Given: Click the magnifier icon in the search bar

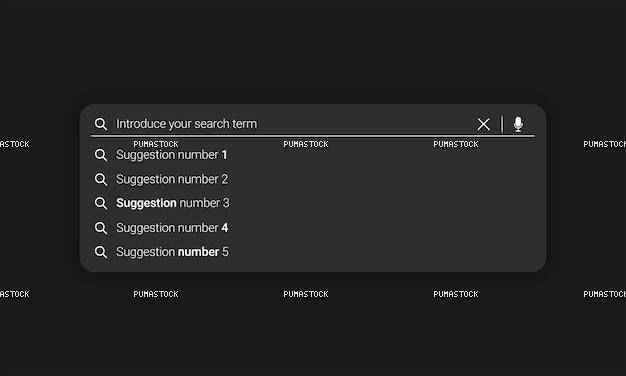Looking at the screenshot, I should click(x=101, y=124).
